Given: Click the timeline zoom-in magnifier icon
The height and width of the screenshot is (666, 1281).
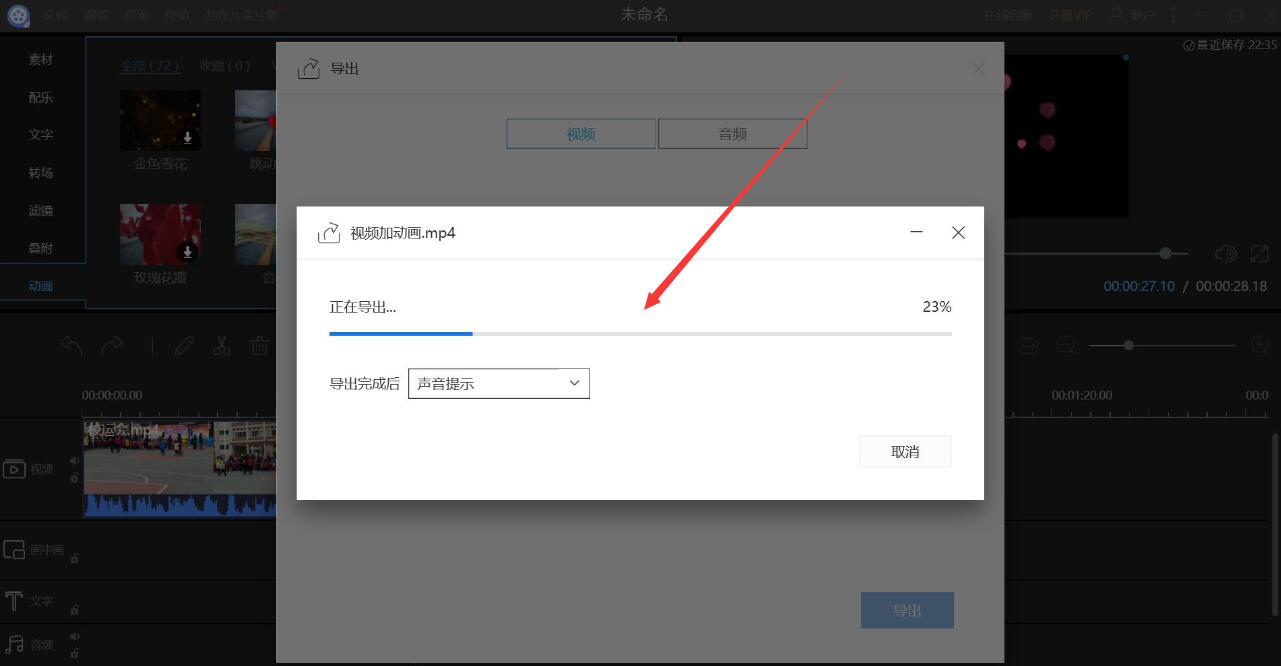Looking at the screenshot, I should 1261,345.
